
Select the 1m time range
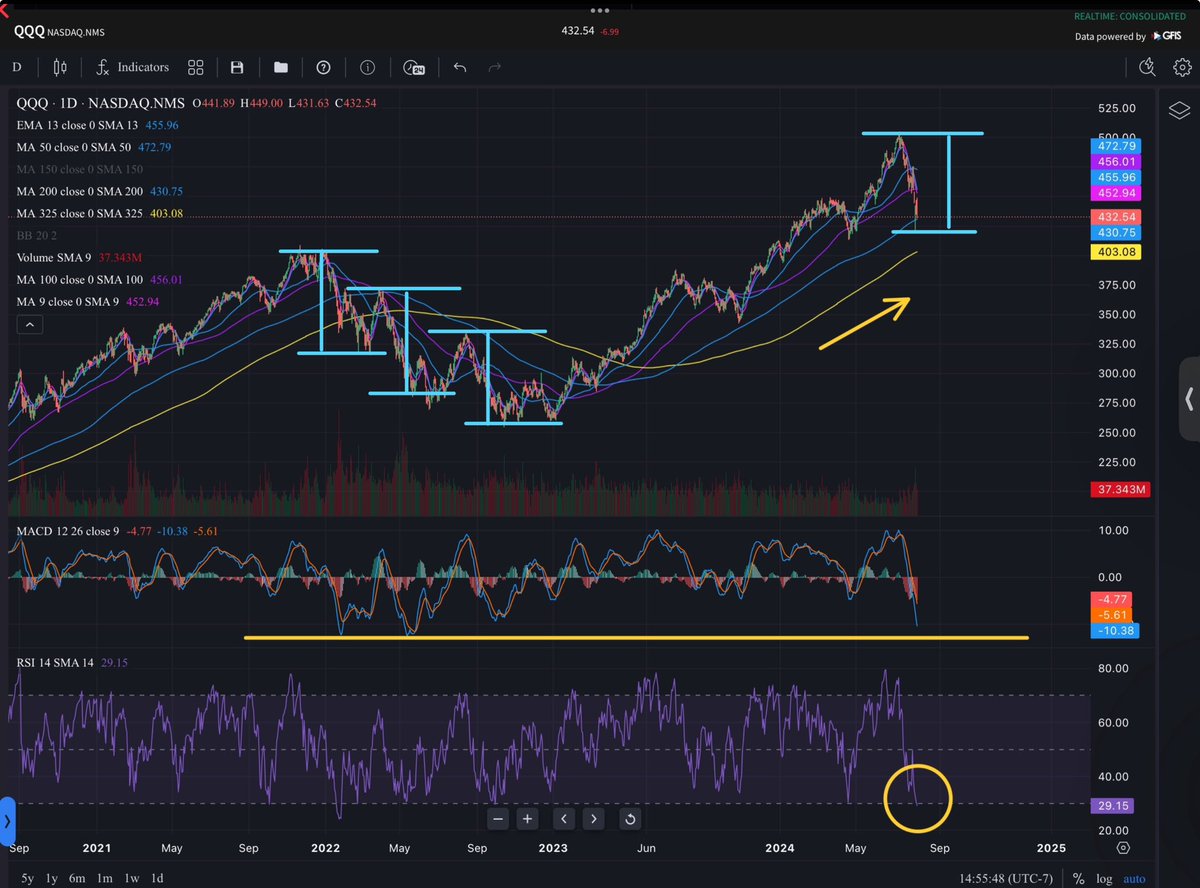tap(105, 878)
